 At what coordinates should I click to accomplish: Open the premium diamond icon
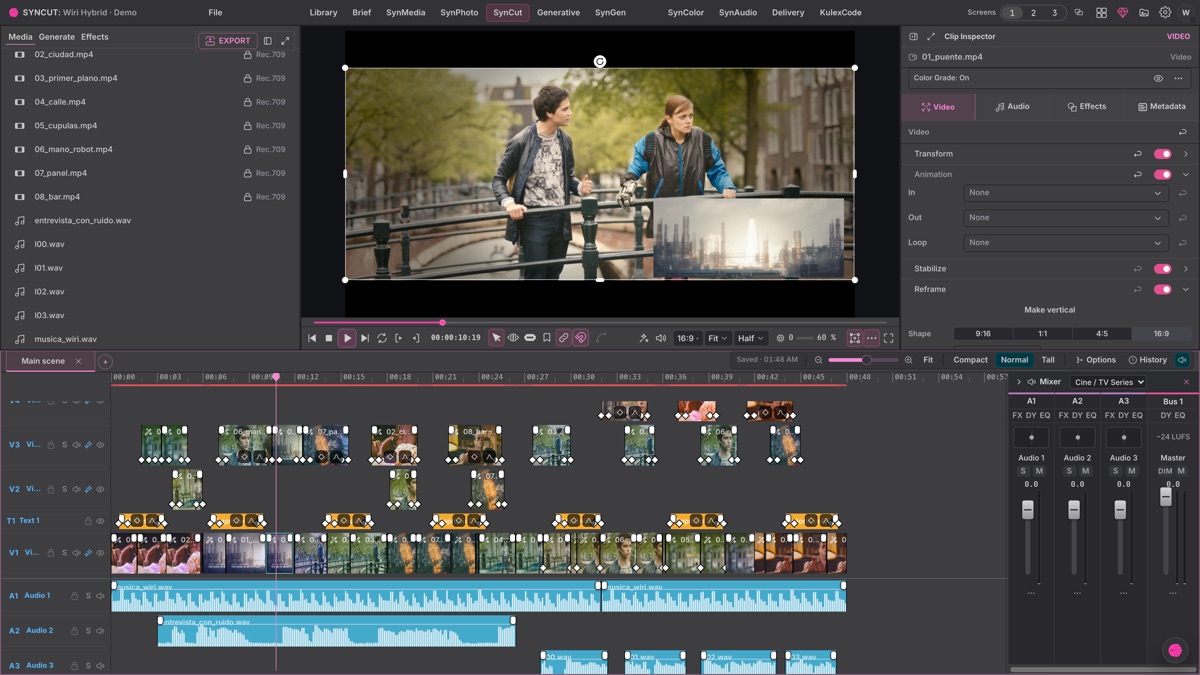(x=1122, y=13)
